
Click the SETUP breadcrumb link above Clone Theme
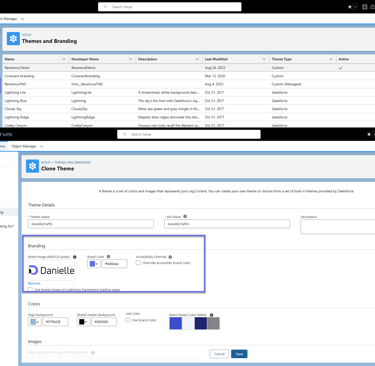[x=45, y=162]
